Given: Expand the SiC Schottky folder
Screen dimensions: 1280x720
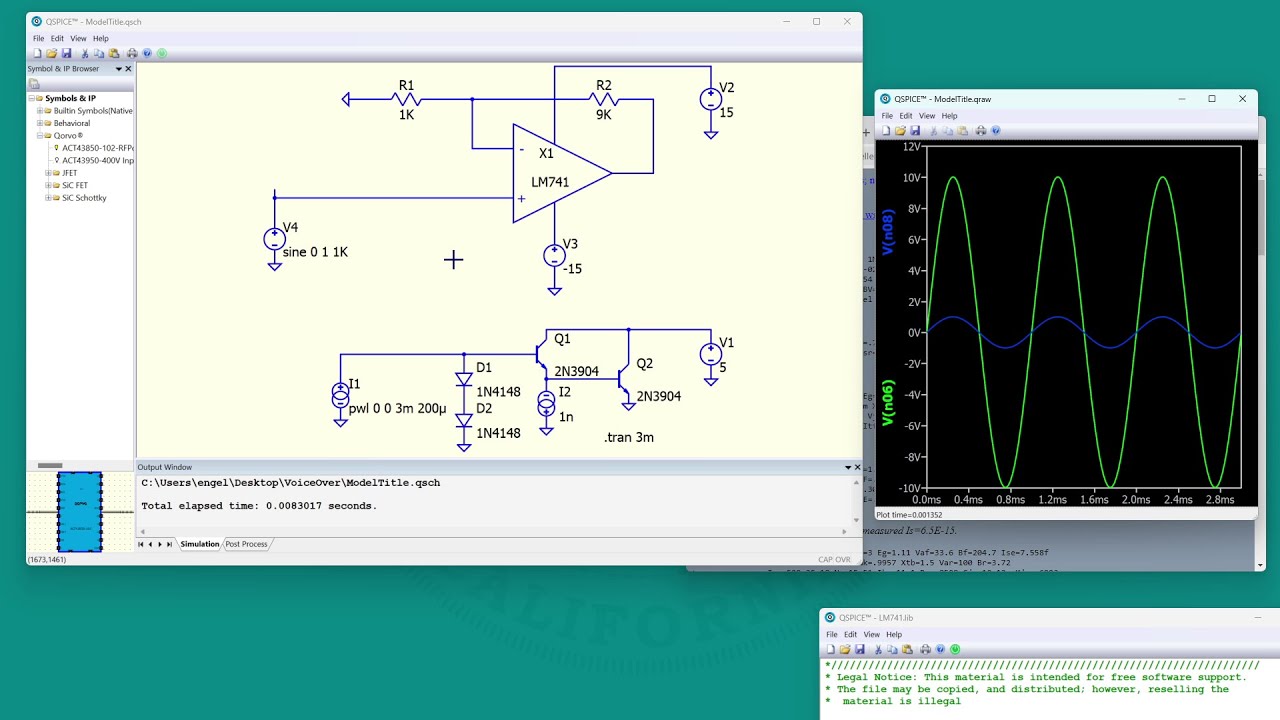Looking at the screenshot, I should 48,198.
